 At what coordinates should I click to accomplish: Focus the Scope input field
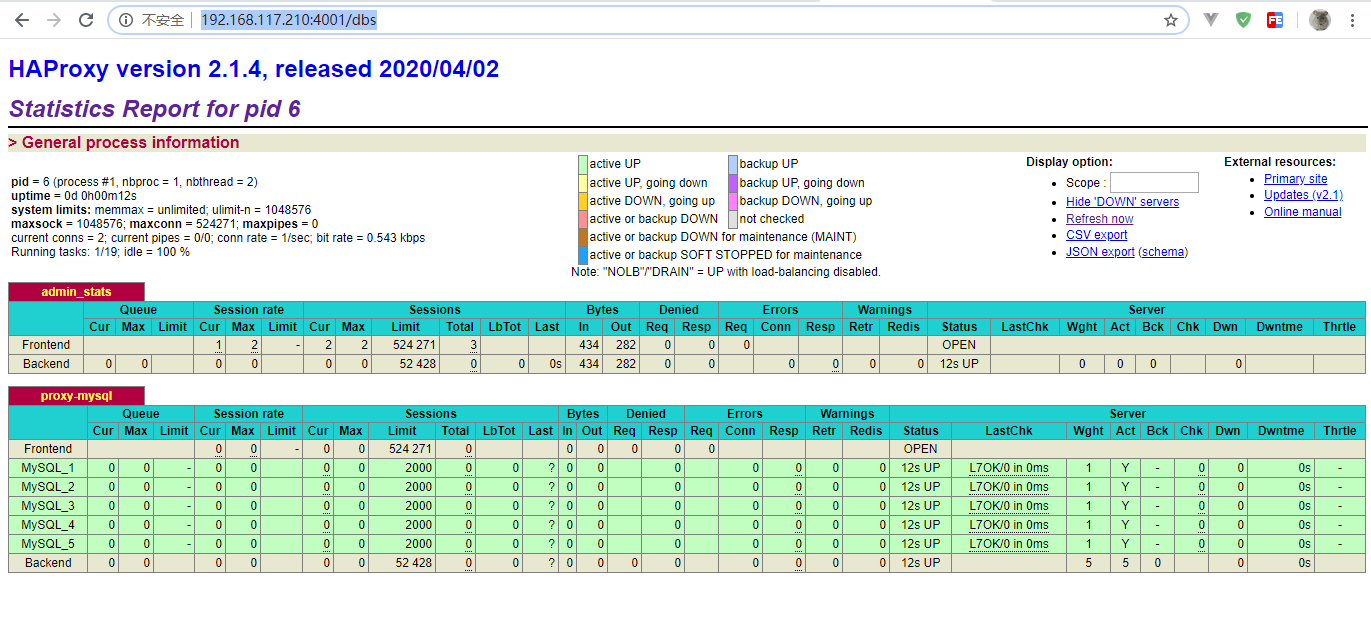pyautogui.click(x=1154, y=182)
